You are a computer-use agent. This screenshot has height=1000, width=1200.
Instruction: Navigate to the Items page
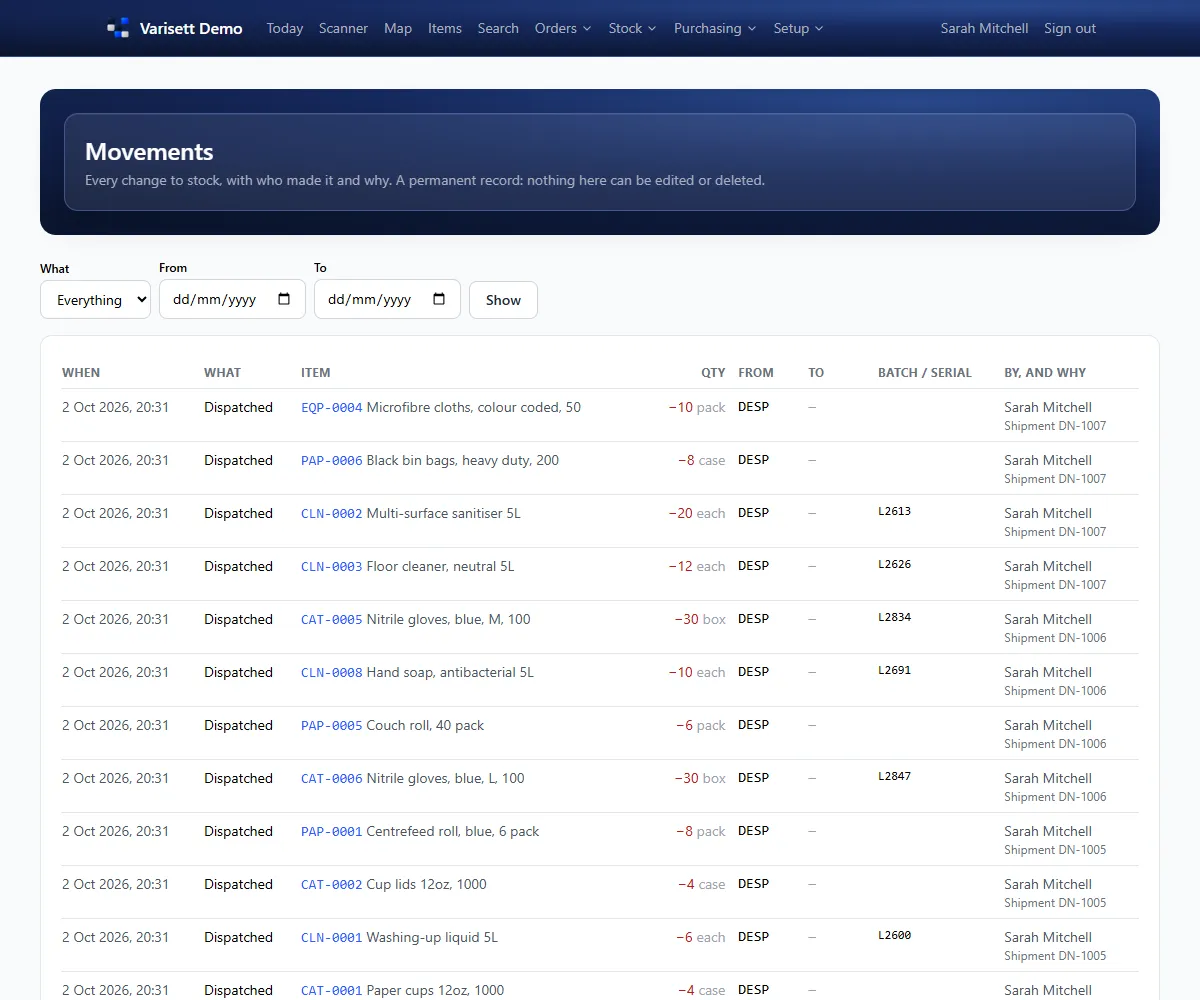445,28
